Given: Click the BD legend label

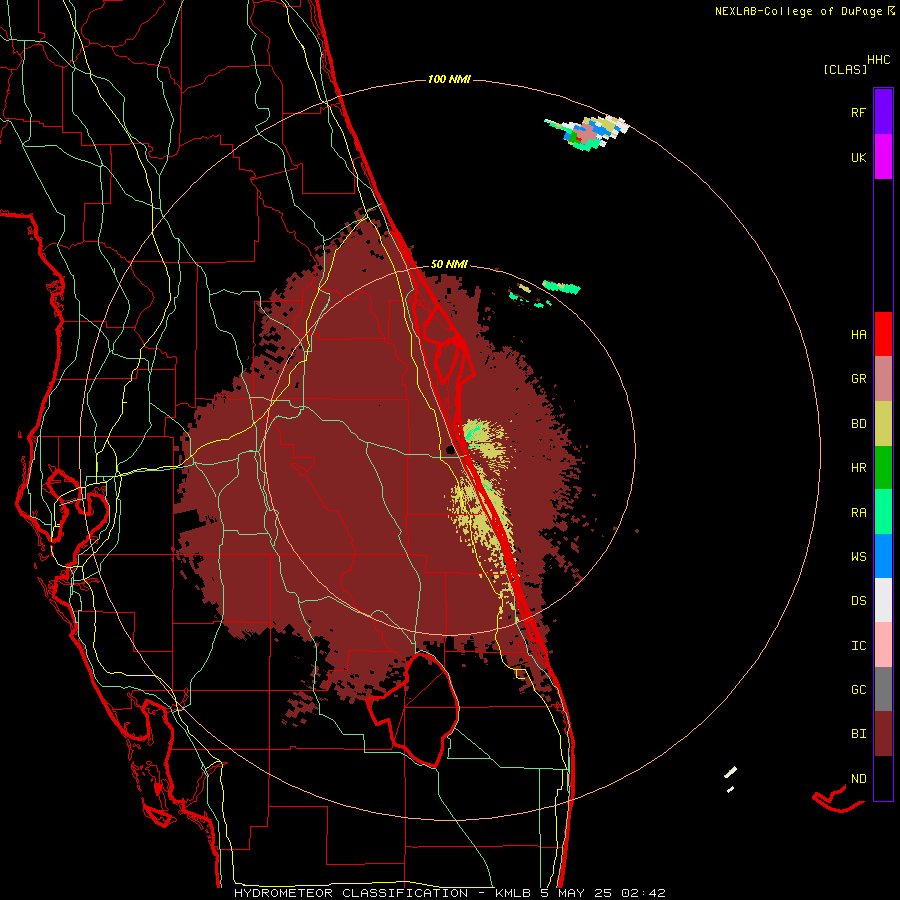Looking at the screenshot, I should tap(859, 424).
